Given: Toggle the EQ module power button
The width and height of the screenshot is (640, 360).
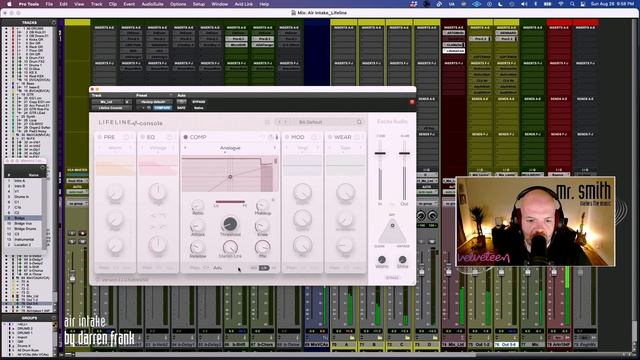Looking at the screenshot, I should [x=142, y=137].
